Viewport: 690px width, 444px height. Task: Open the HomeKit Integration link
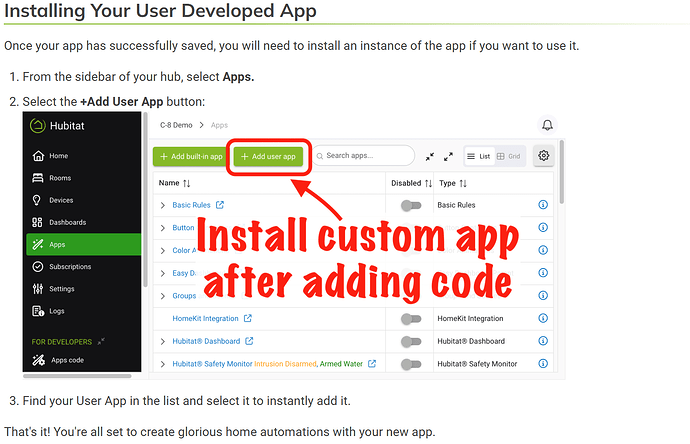pos(205,318)
